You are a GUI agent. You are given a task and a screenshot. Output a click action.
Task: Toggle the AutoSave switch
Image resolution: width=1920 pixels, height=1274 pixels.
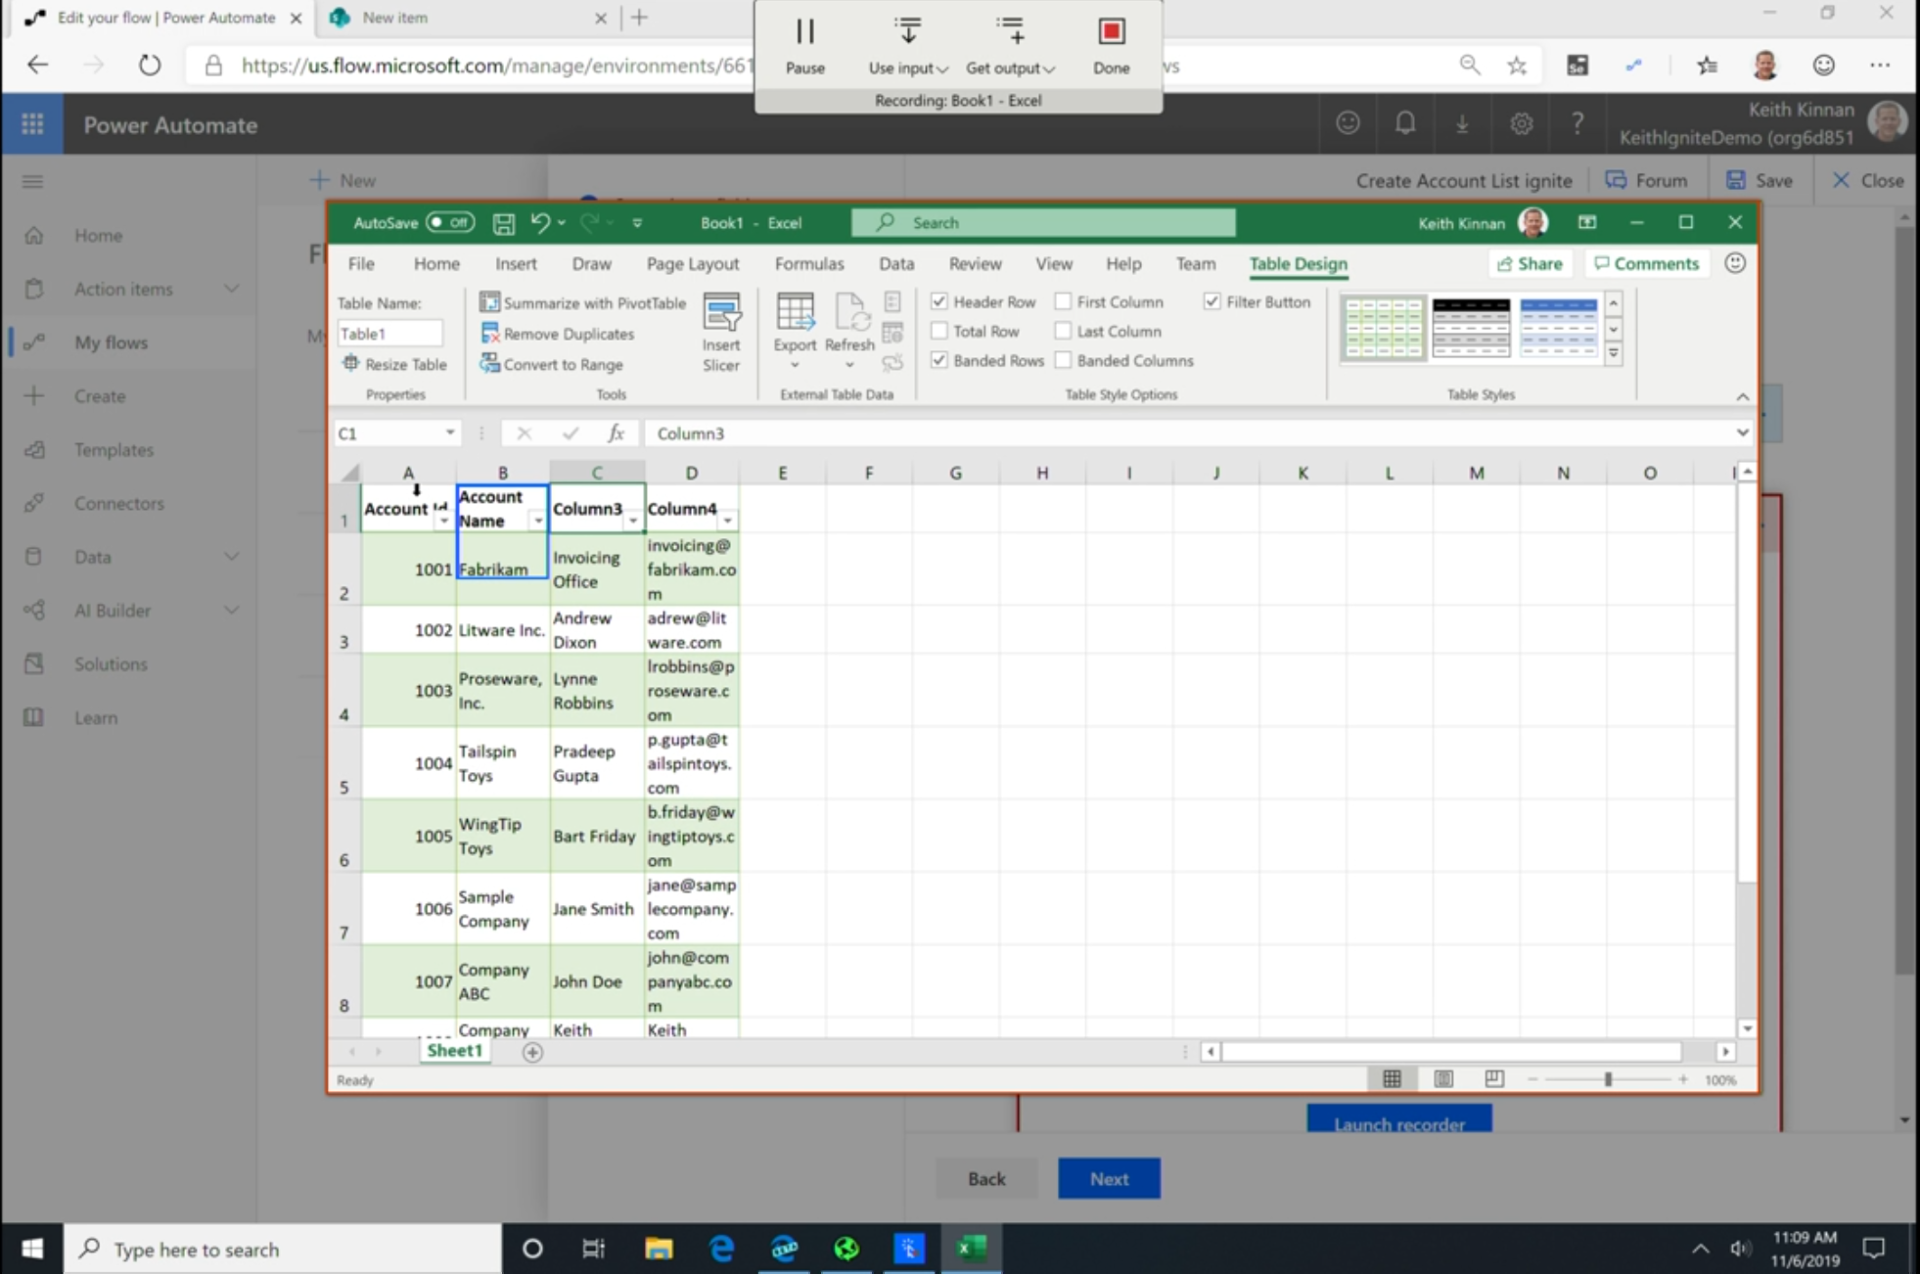450,222
